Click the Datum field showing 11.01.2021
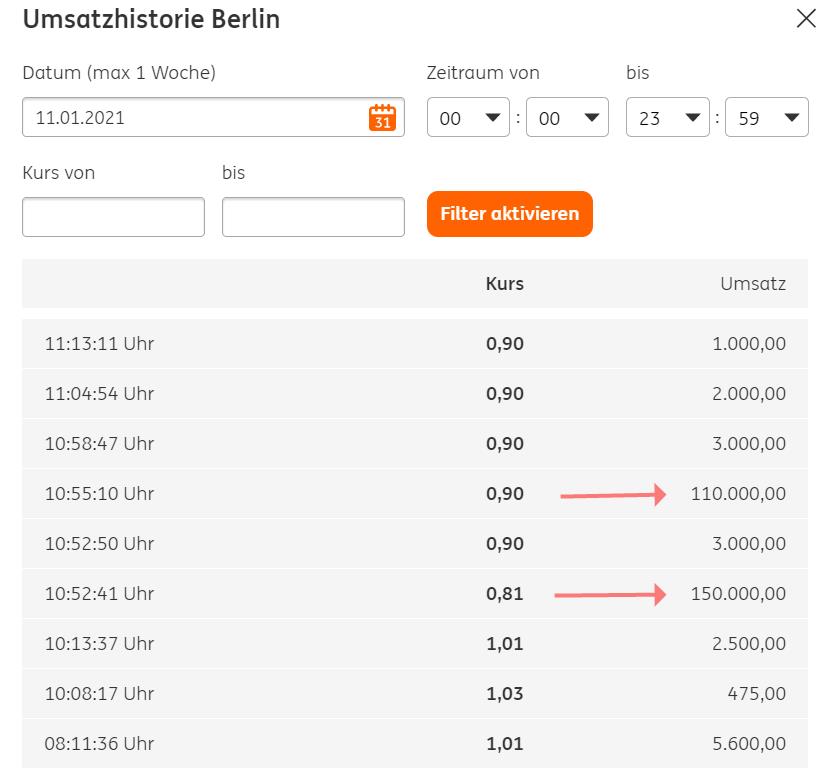The height and width of the screenshot is (770, 823). [x=195, y=117]
